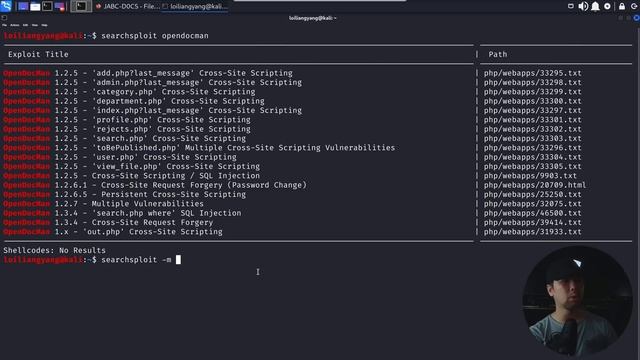Click the 'search.php where' SQL Injection row
The width and height of the screenshot is (640, 360).
pos(122,213)
